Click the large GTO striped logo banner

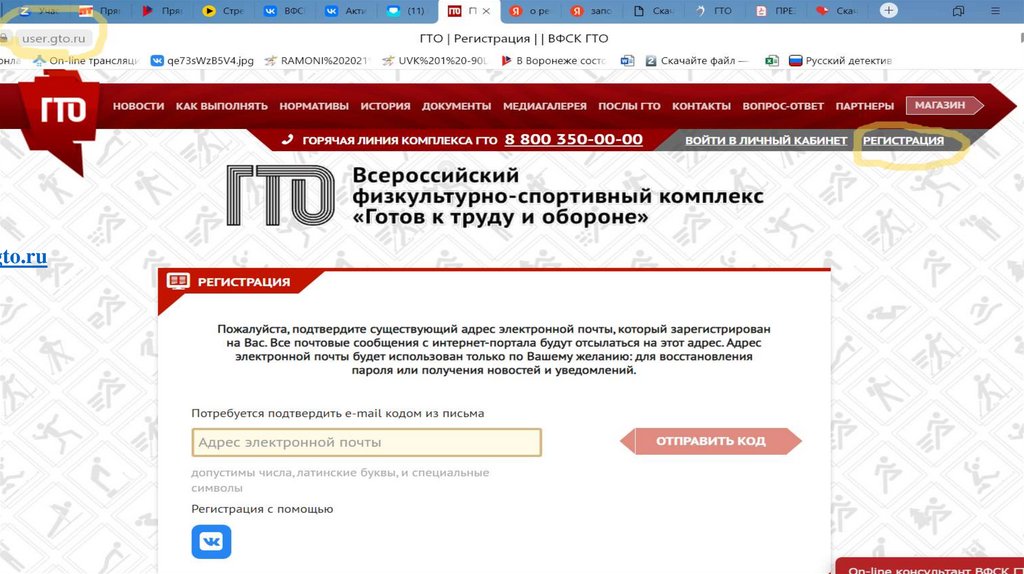[281, 195]
